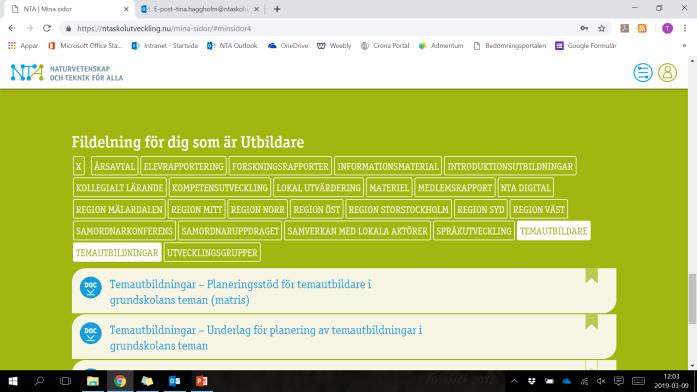Toggle the SPRÅKUTVECKLING filter
Image resolution: width=697 pixels, height=392 pixels.
(x=474, y=231)
